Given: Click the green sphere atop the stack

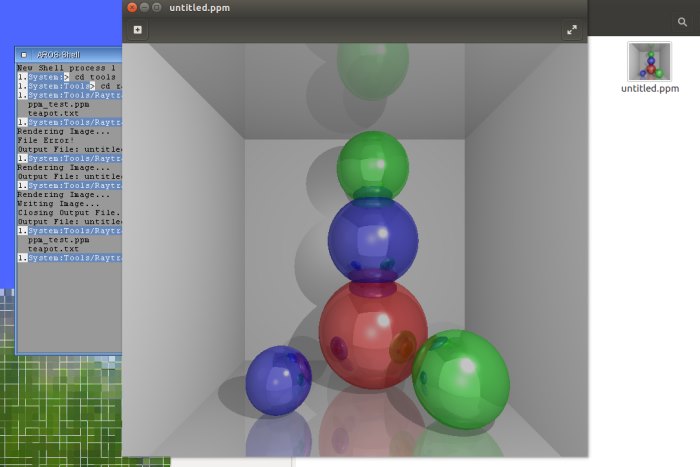Looking at the screenshot, I should coord(372,164).
